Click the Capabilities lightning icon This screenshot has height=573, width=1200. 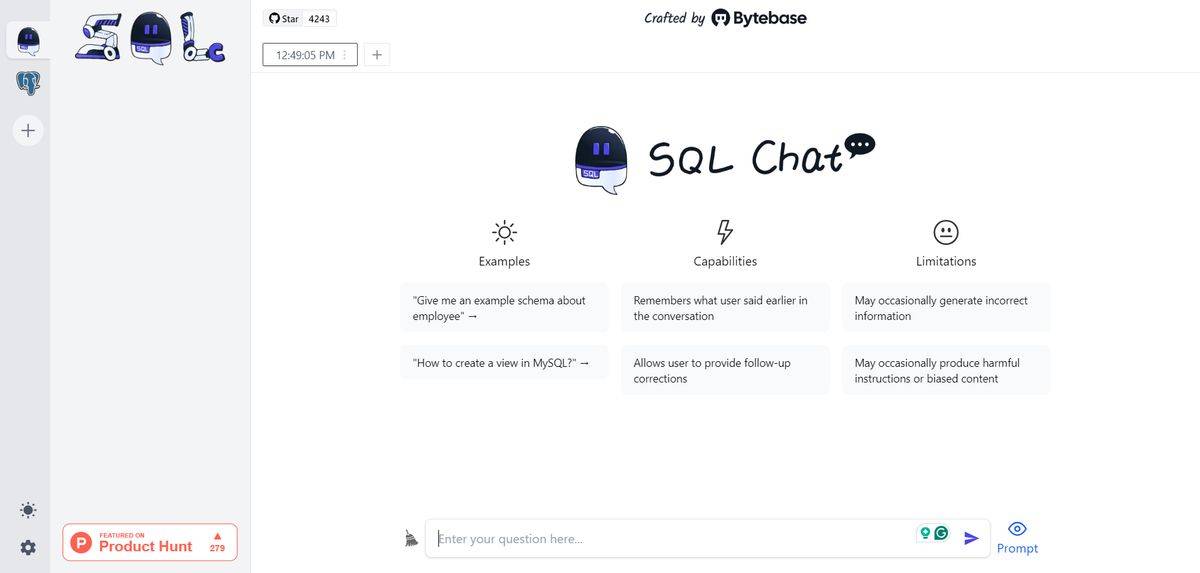(x=725, y=232)
